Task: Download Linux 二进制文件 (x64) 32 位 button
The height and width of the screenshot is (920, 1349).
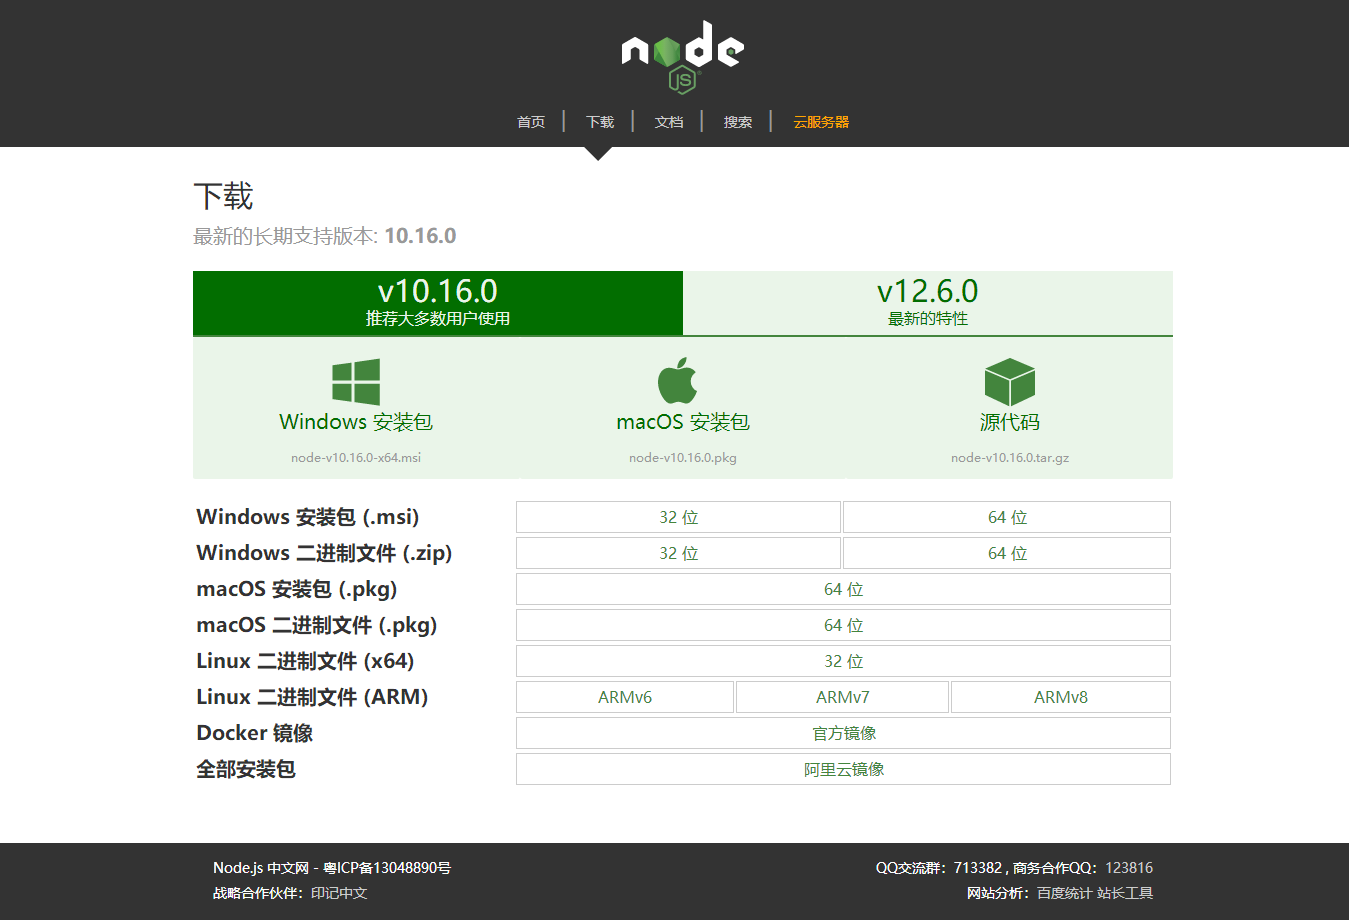Action: [x=843, y=661]
